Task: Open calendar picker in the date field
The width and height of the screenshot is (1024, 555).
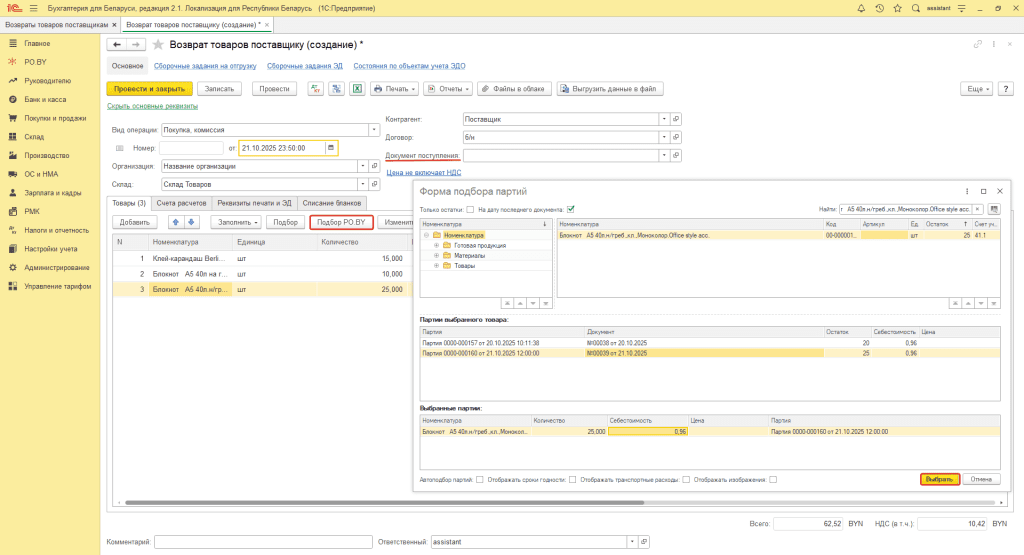Action: click(x=331, y=148)
